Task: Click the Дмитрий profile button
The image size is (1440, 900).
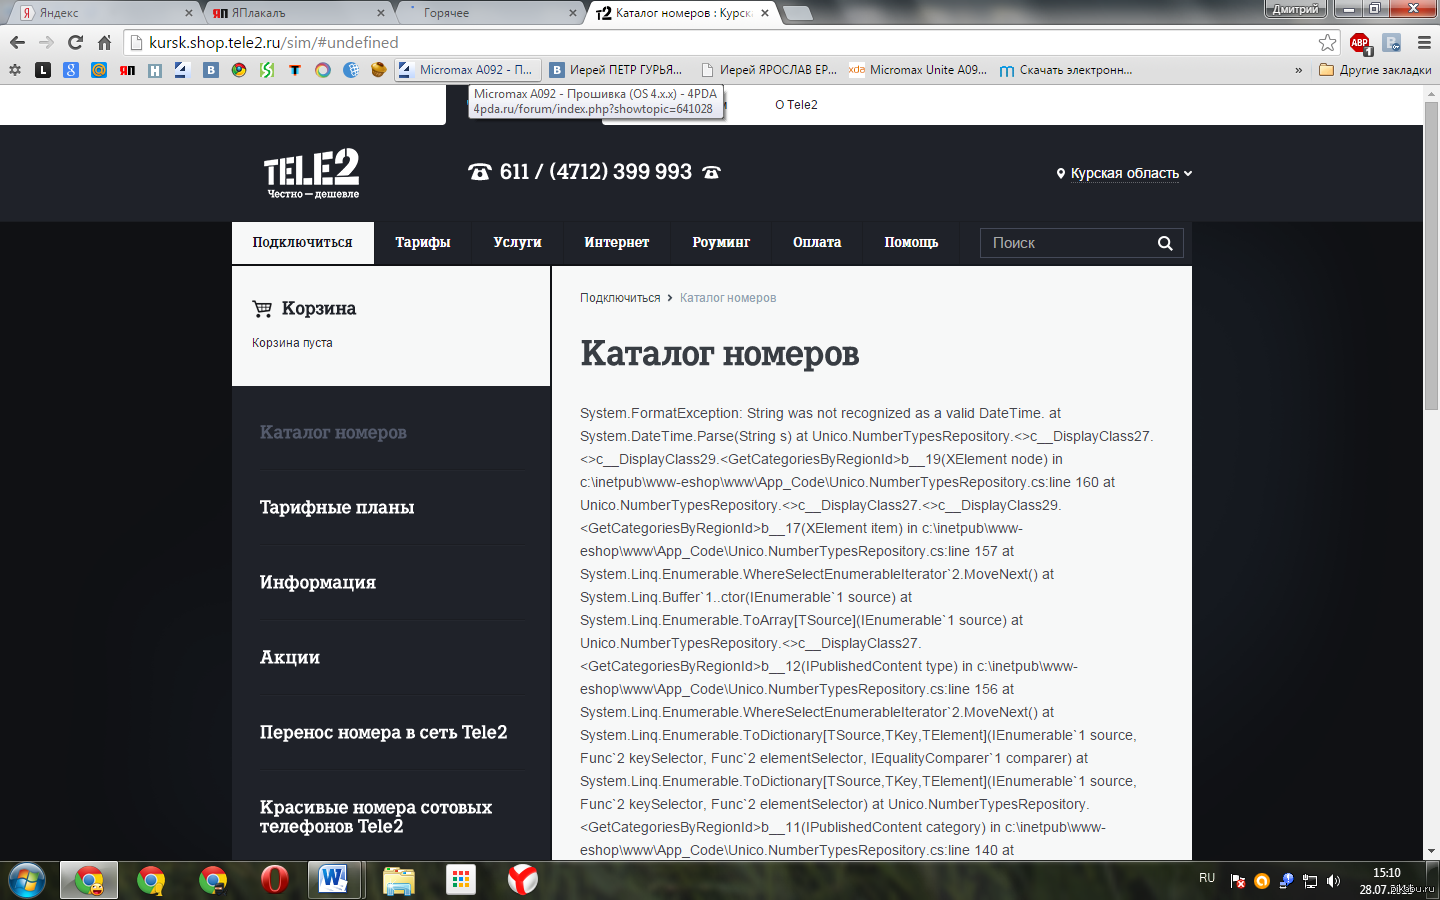Action: (1296, 9)
